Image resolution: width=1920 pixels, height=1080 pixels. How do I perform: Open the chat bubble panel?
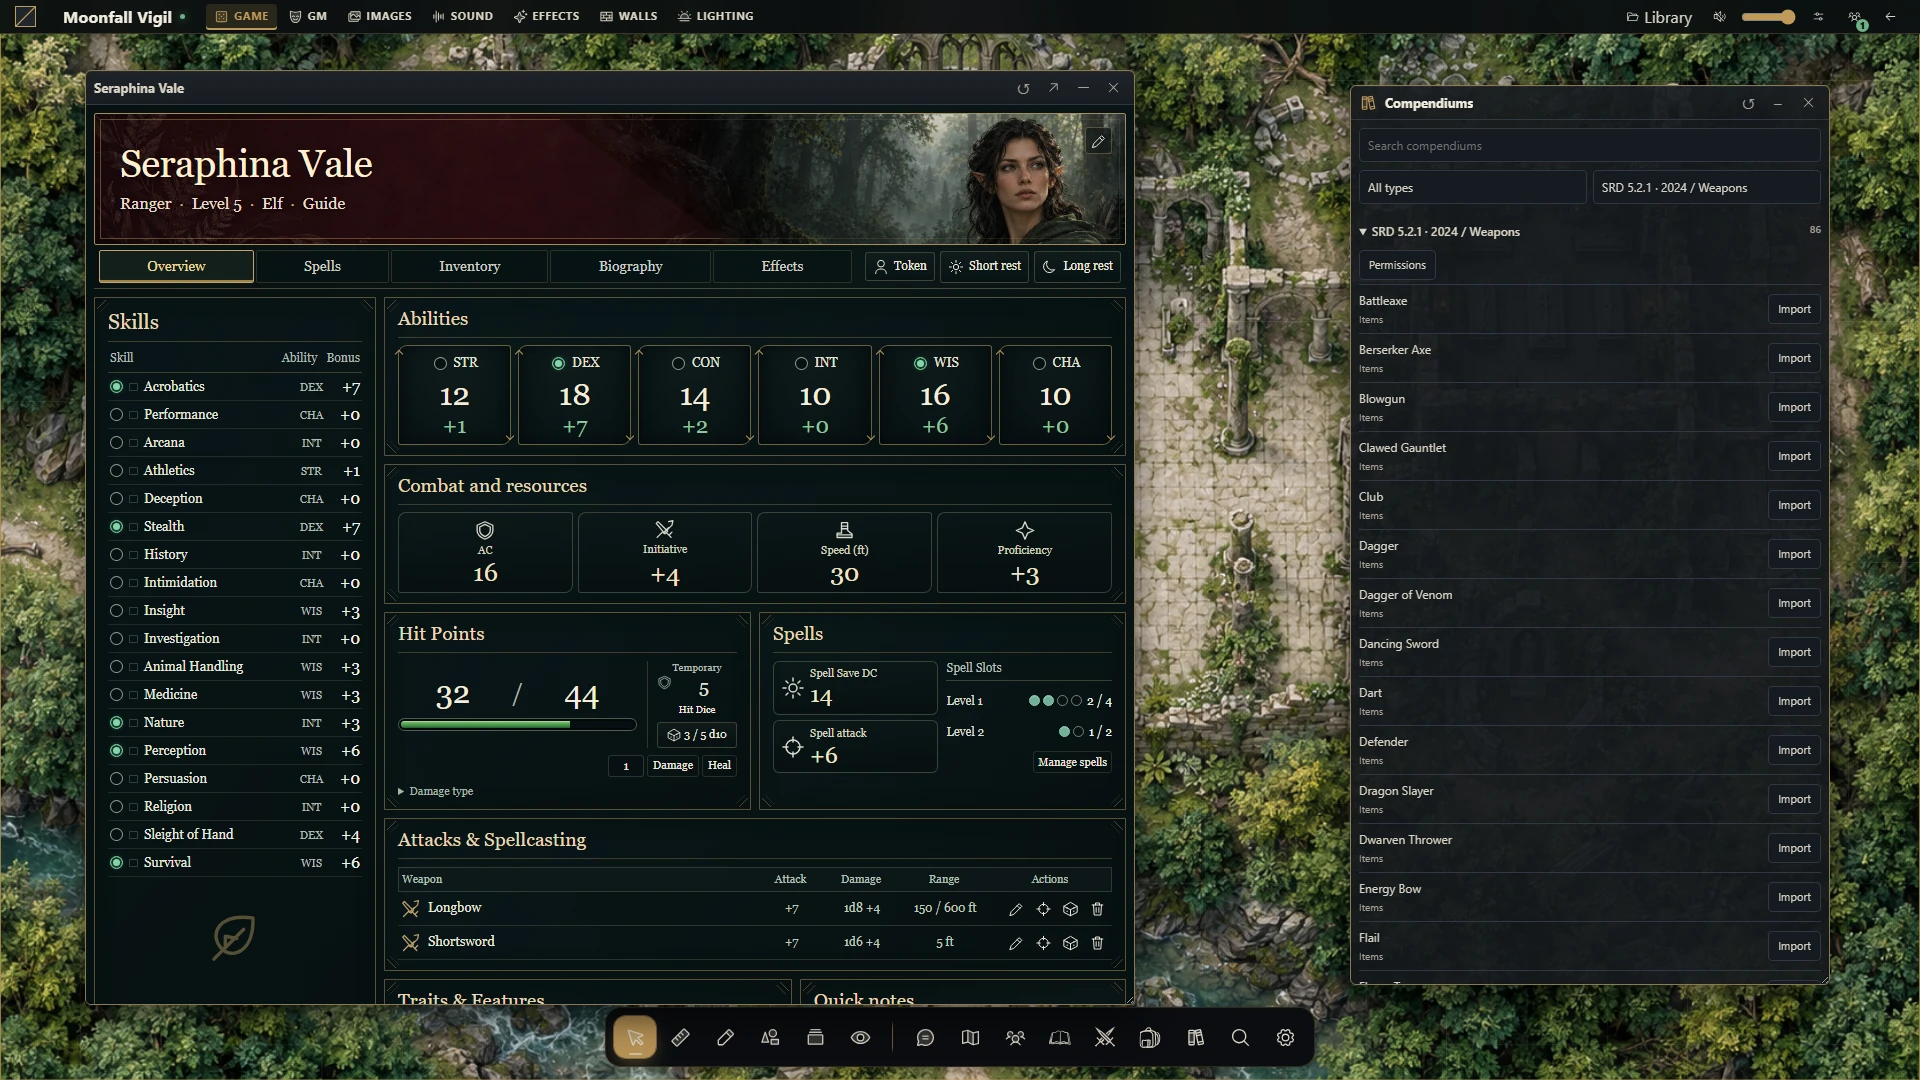[925, 1038]
